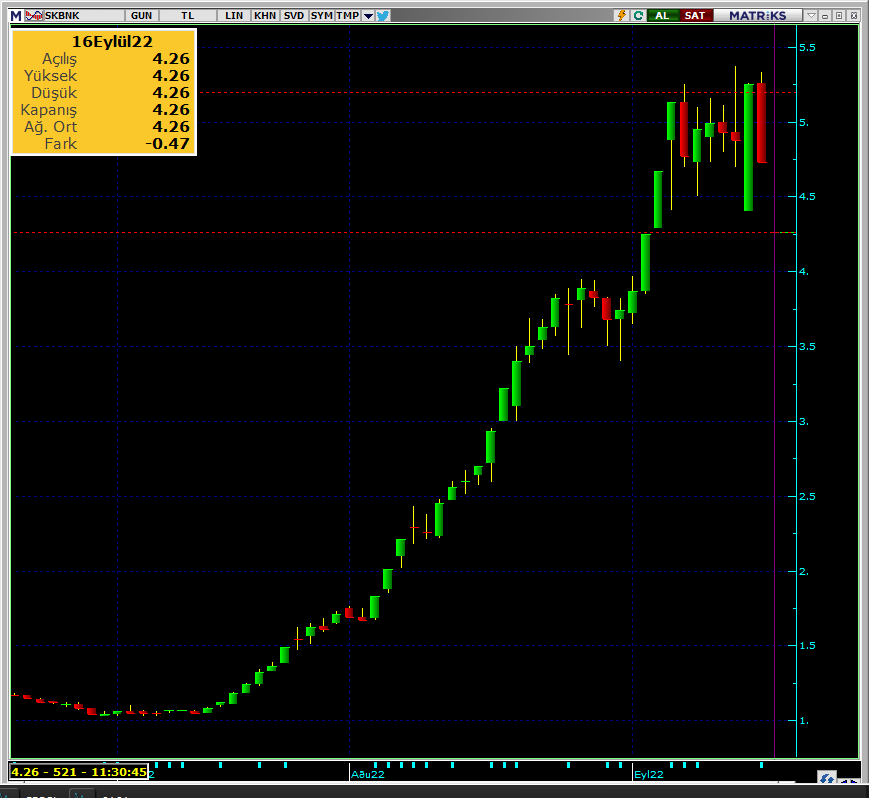Click the 5.5 price axis label

(807, 48)
